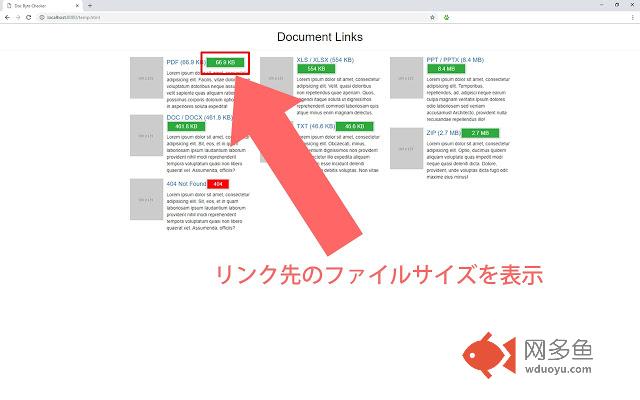
Task: Click the thumbnail beside the PDF link
Action: pyautogui.click(x=146, y=77)
